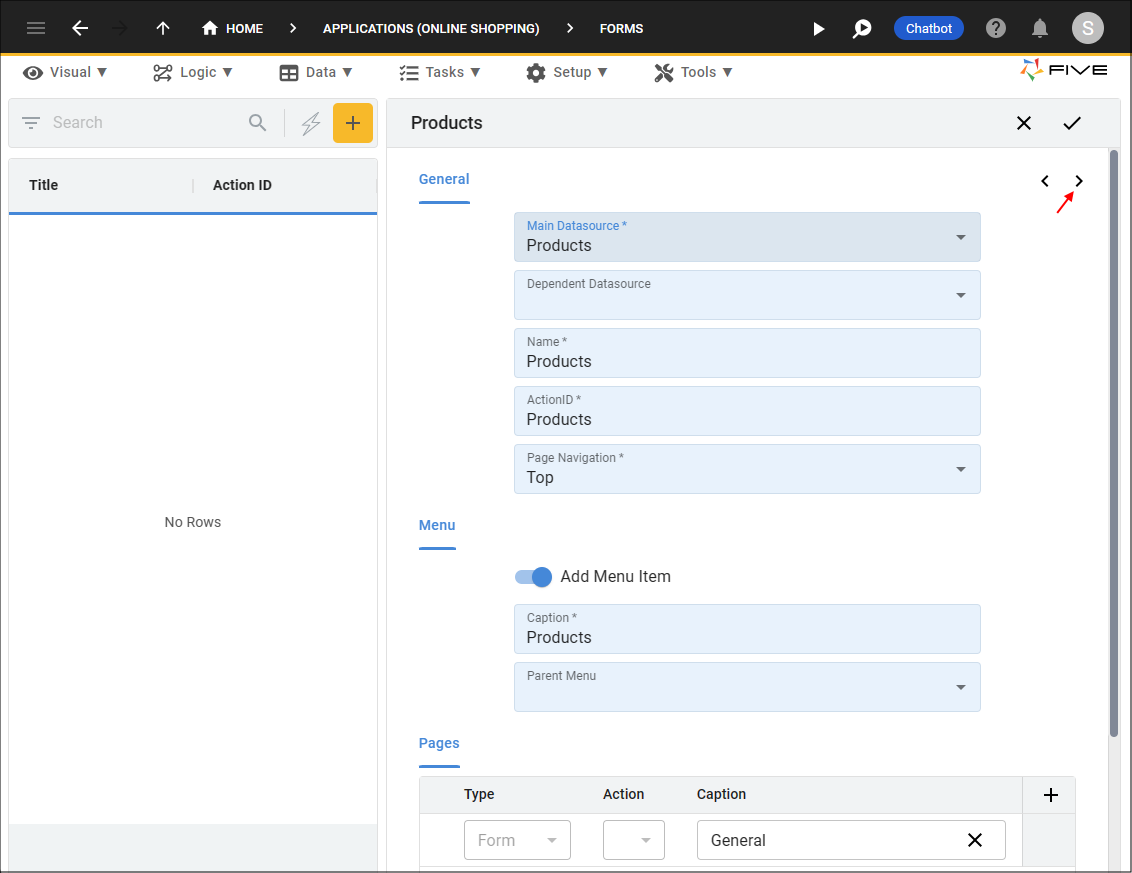Viewport: 1132px width, 873px height.
Task: View notifications bell
Action: point(1040,28)
